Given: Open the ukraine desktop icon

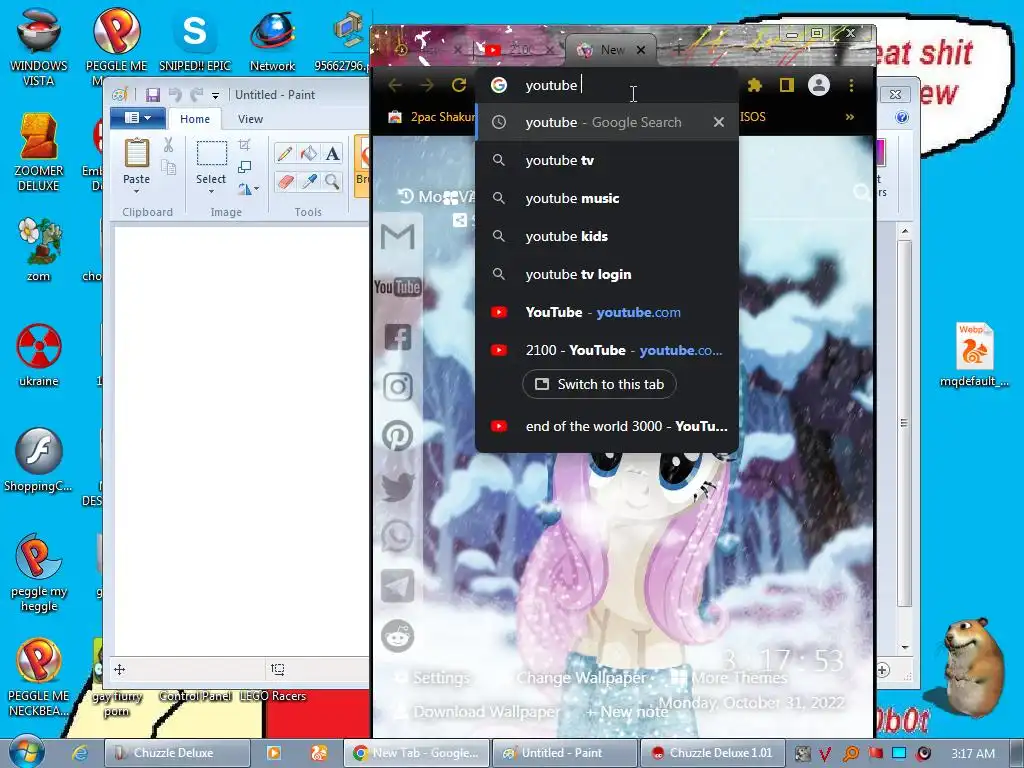Looking at the screenshot, I should click(x=39, y=355).
